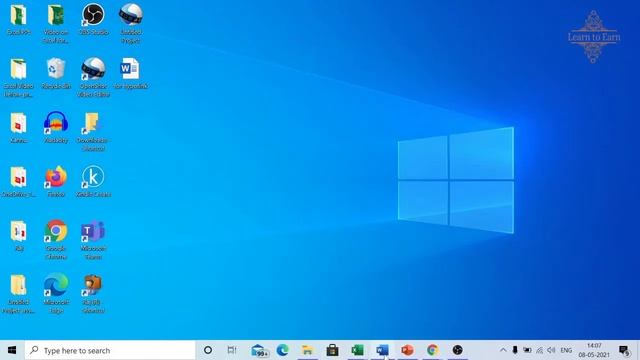This screenshot has width=640, height=360.
Task: Switch to Excel on the taskbar
Action: (x=357, y=350)
